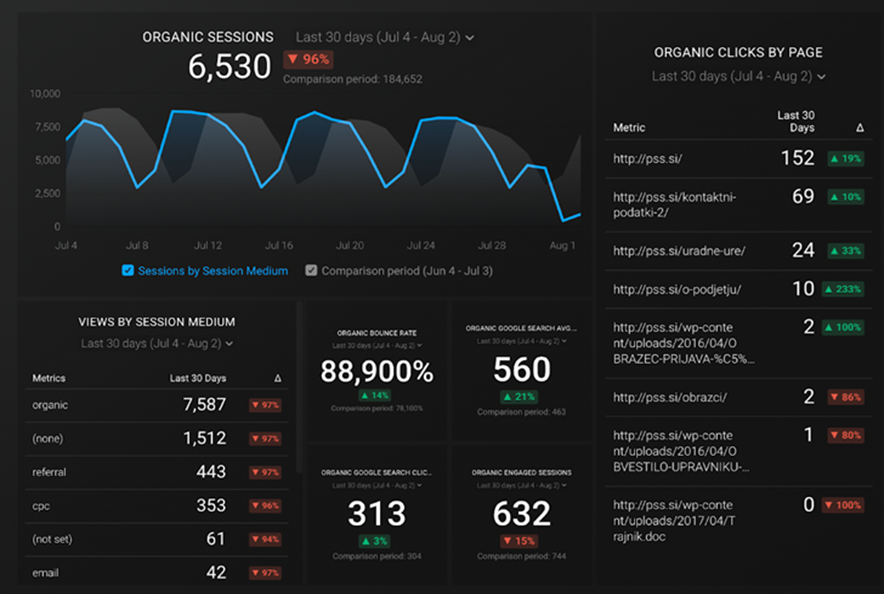Click the 6,530 organic sessions value
The height and width of the screenshot is (594, 884).
[x=229, y=66]
